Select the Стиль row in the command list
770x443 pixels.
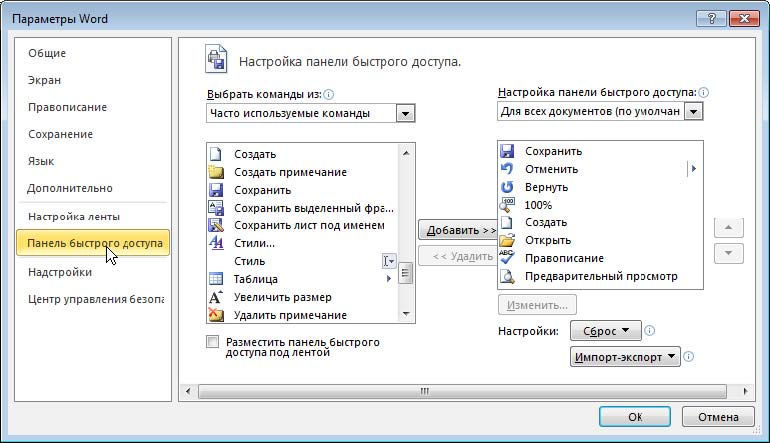(302, 261)
